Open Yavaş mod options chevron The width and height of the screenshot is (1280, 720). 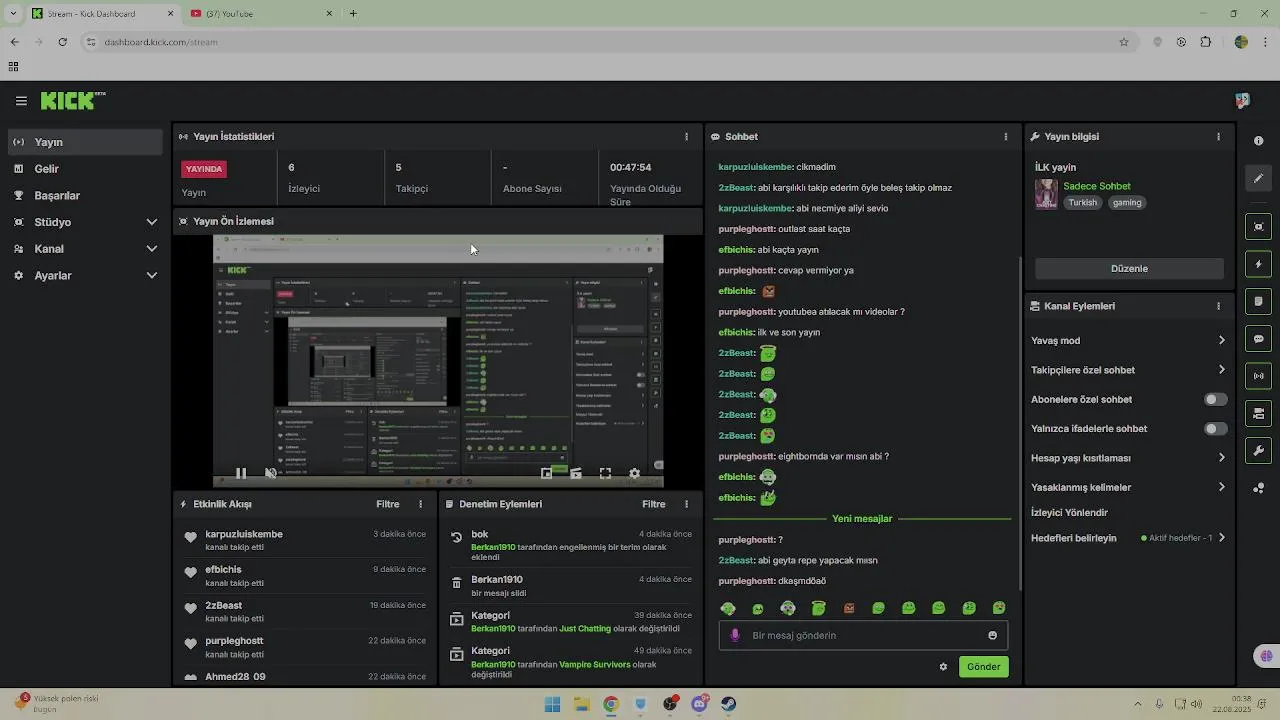pos(1221,341)
